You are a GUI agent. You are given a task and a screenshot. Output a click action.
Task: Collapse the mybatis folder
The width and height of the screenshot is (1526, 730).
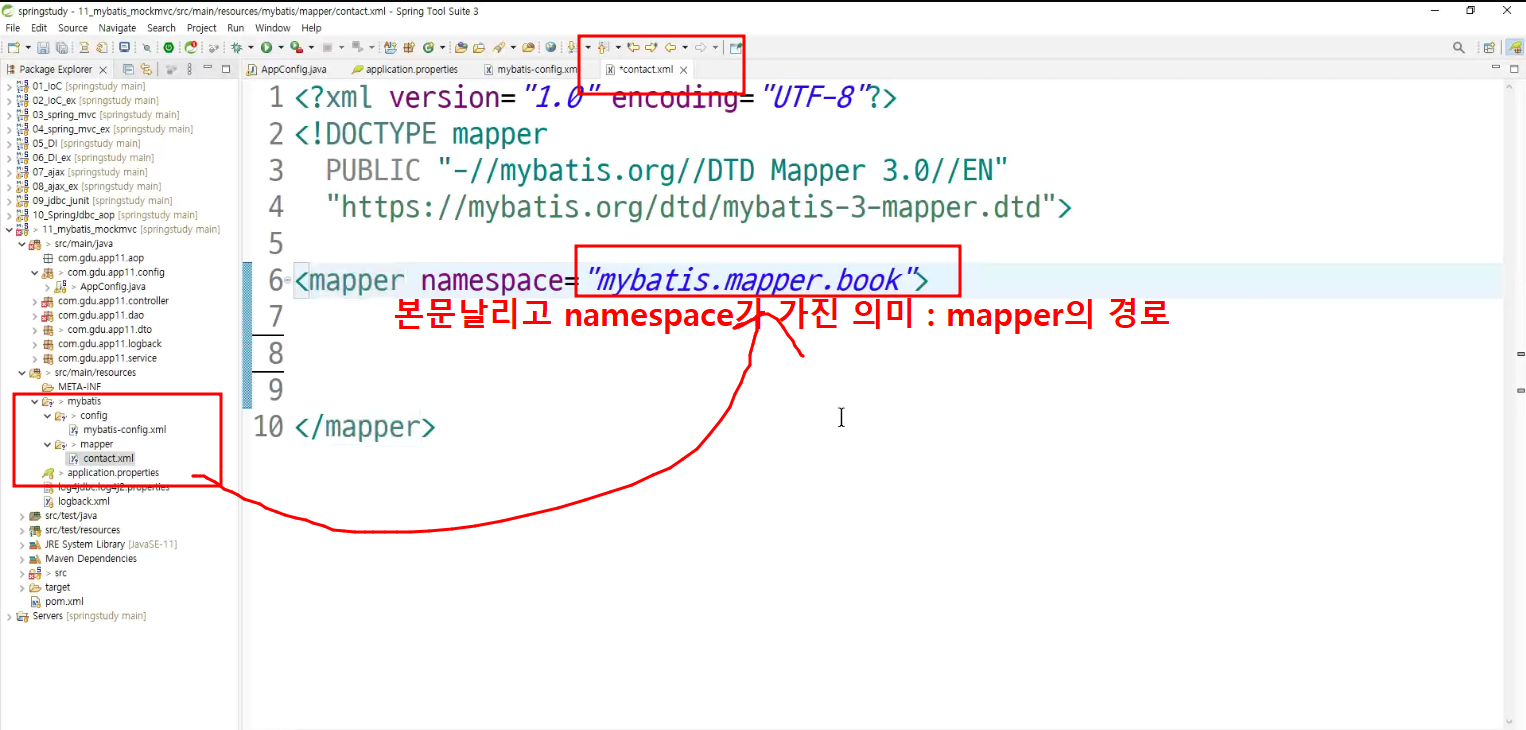[x=35, y=401]
